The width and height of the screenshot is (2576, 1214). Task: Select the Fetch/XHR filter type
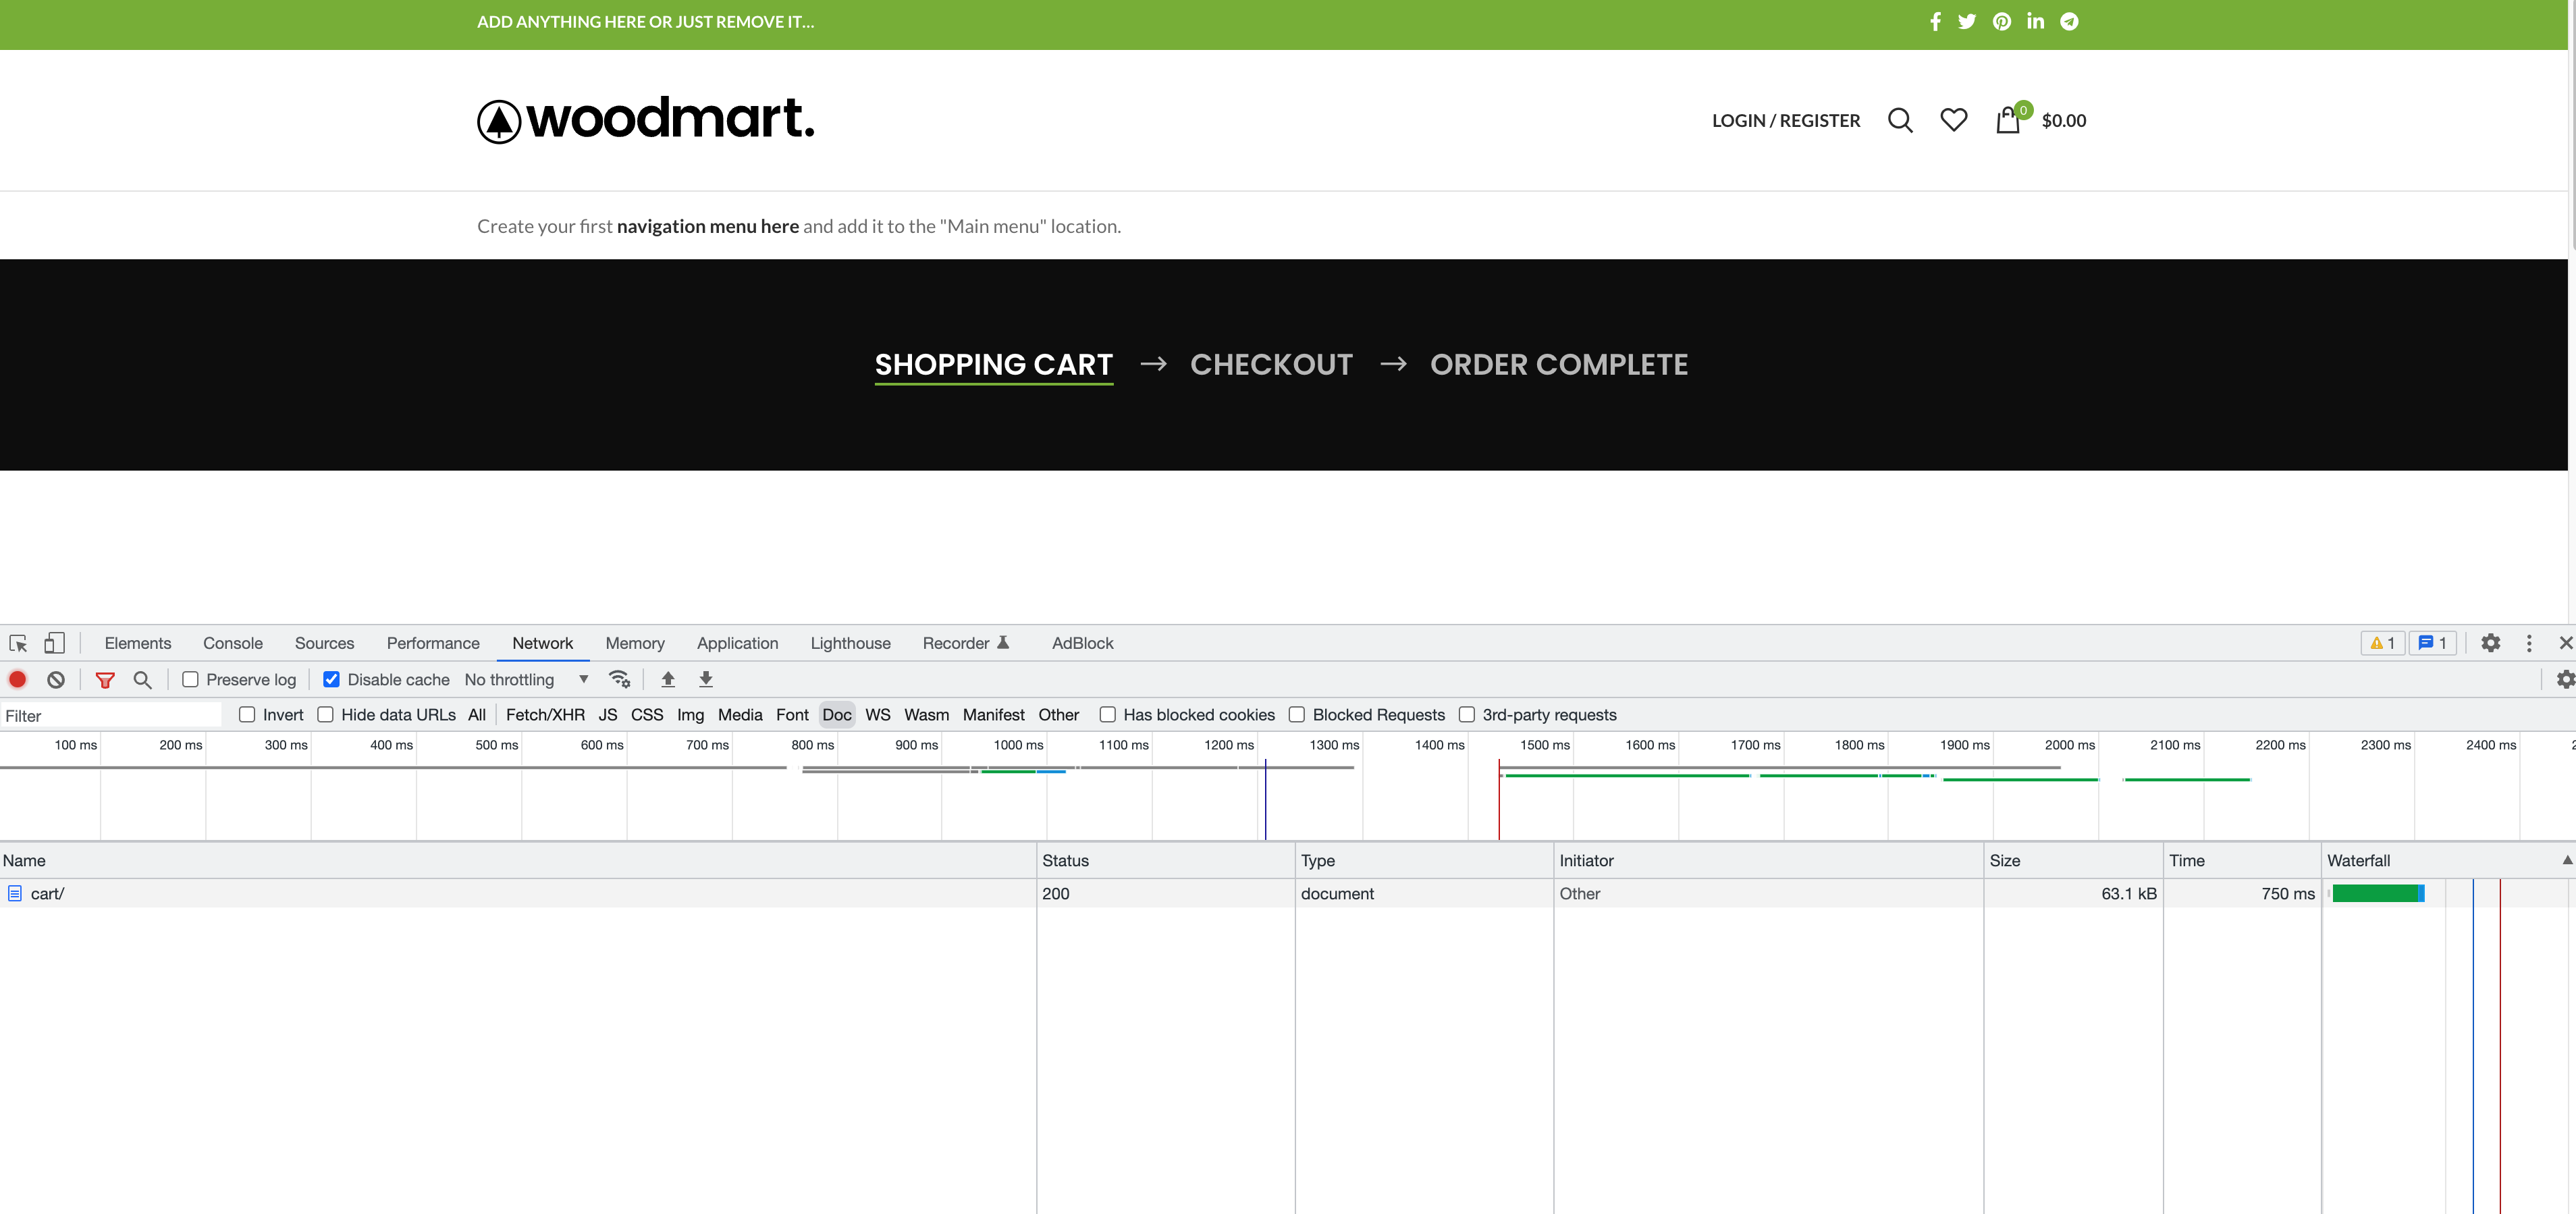(x=545, y=714)
